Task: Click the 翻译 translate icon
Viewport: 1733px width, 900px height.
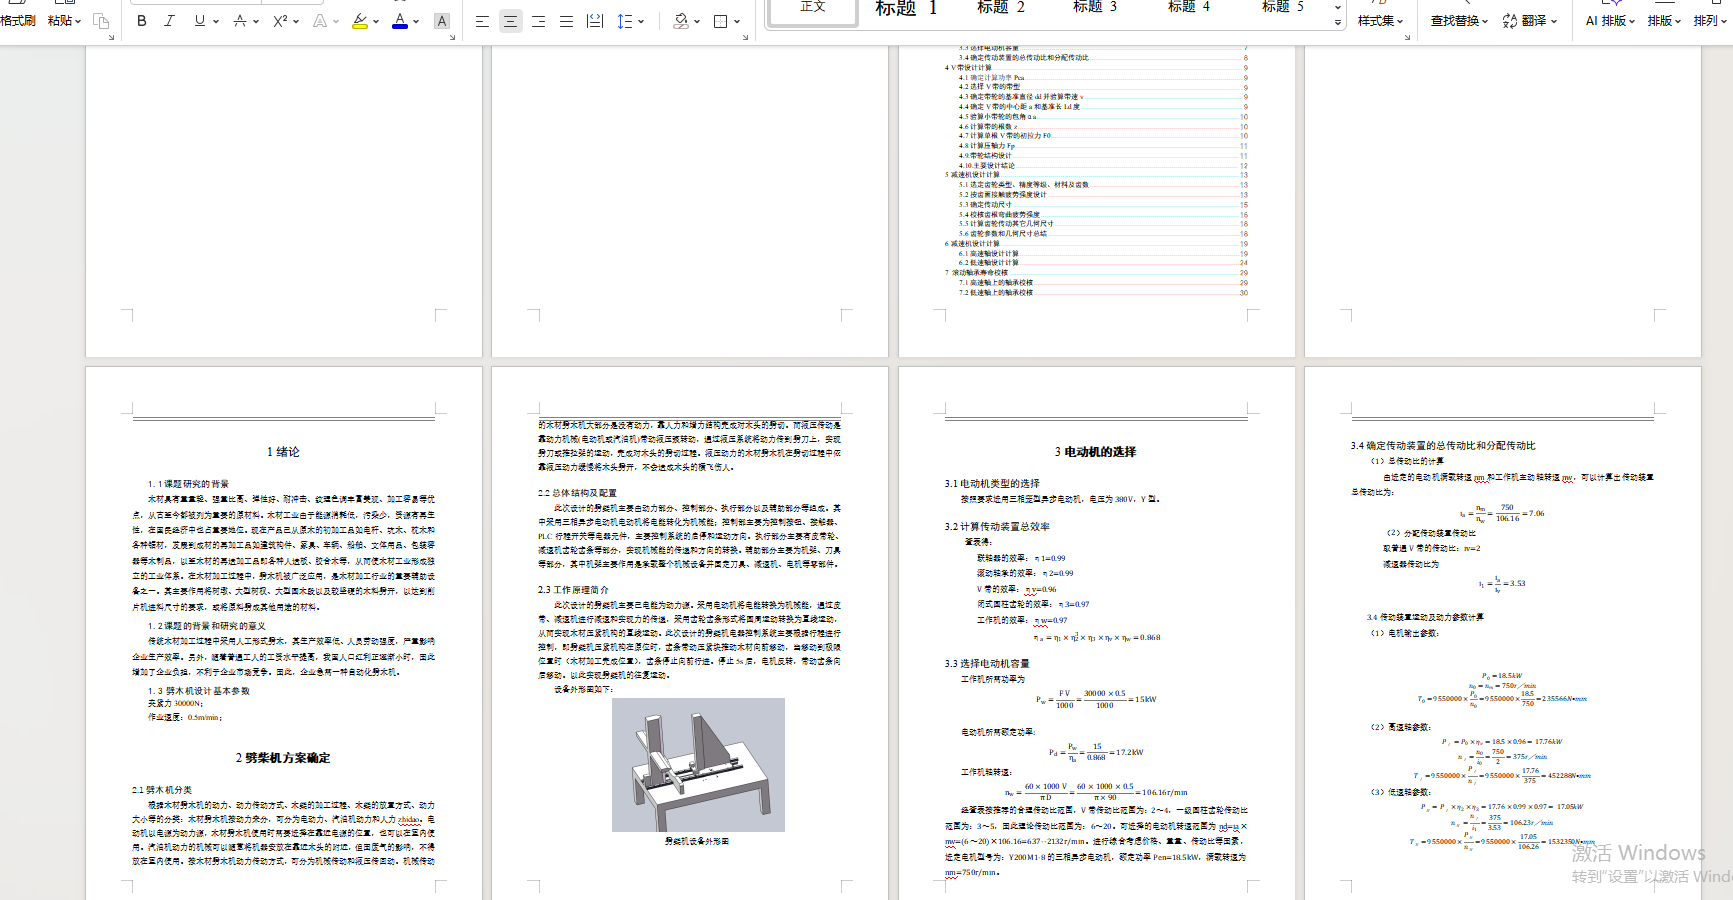Action: [1510, 21]
